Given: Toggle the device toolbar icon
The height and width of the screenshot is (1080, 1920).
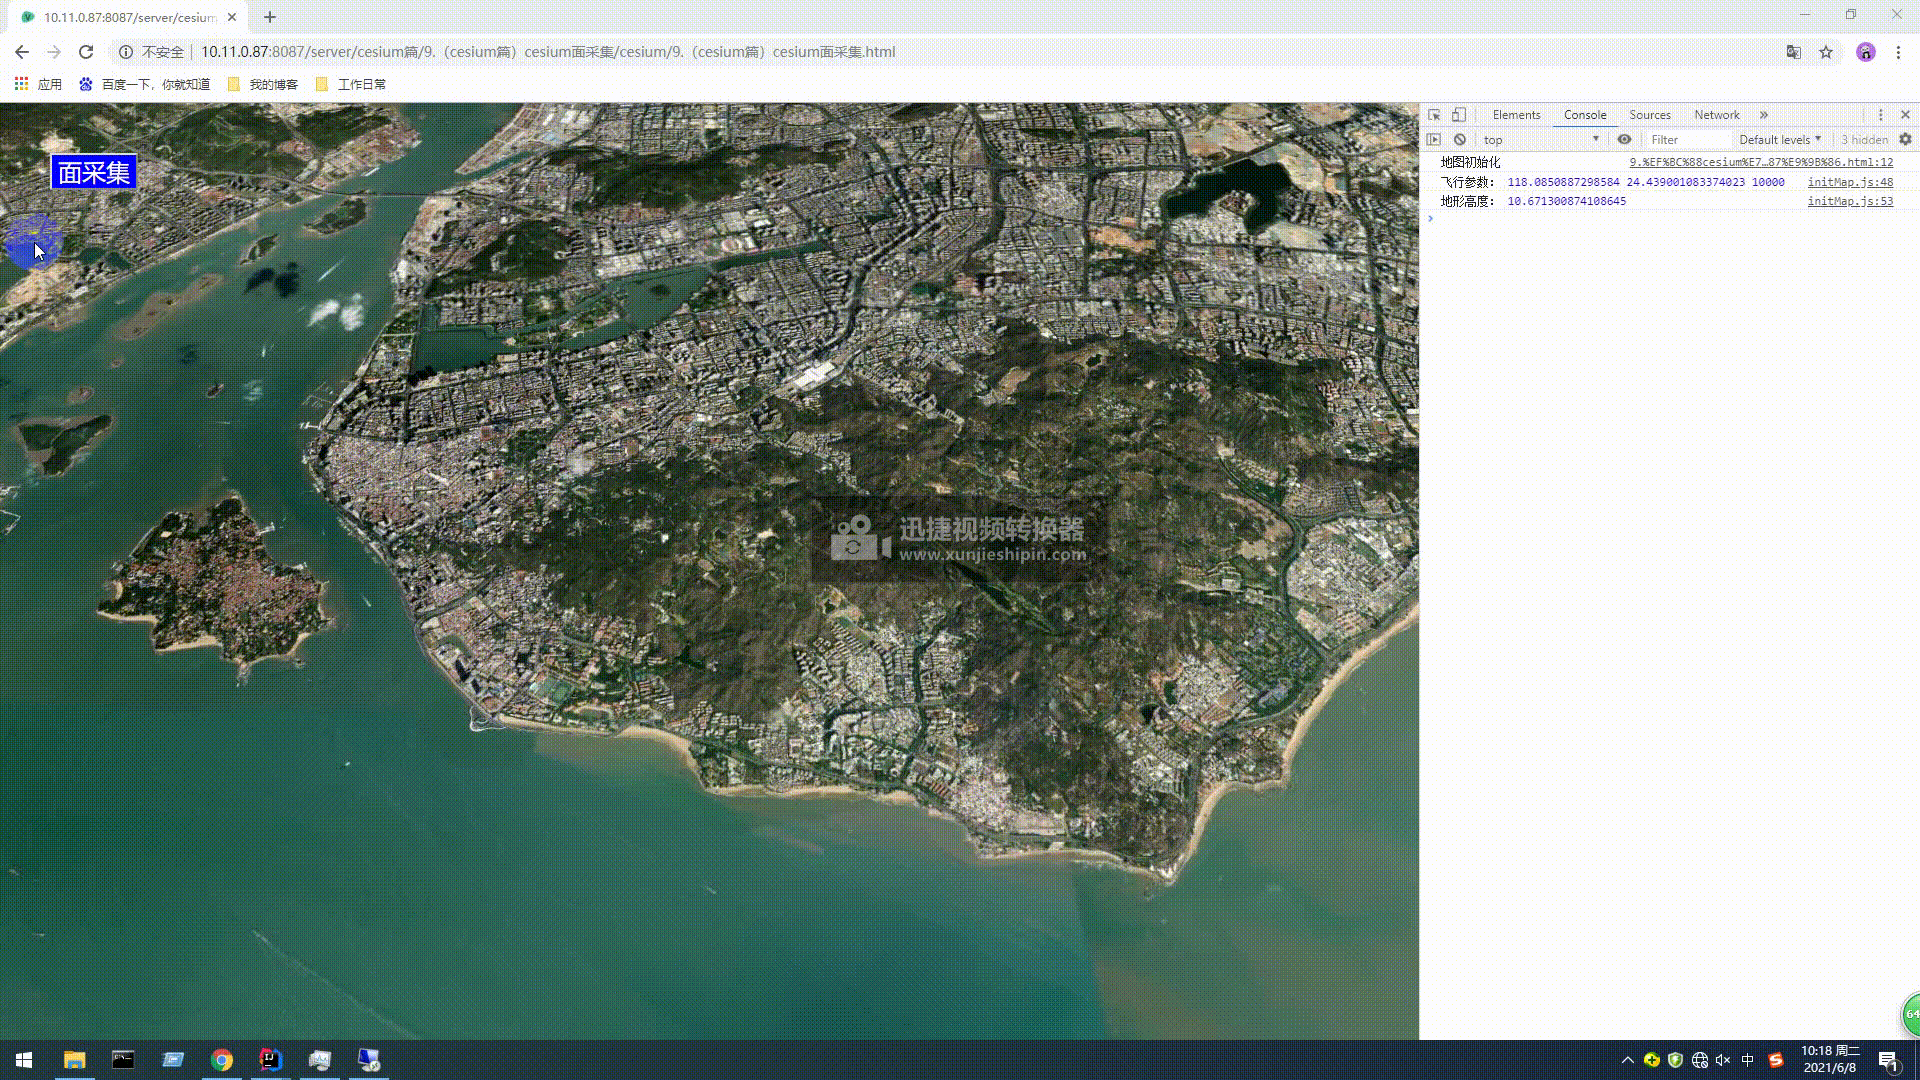Looking at the screenshot, I should point(1459,115).
